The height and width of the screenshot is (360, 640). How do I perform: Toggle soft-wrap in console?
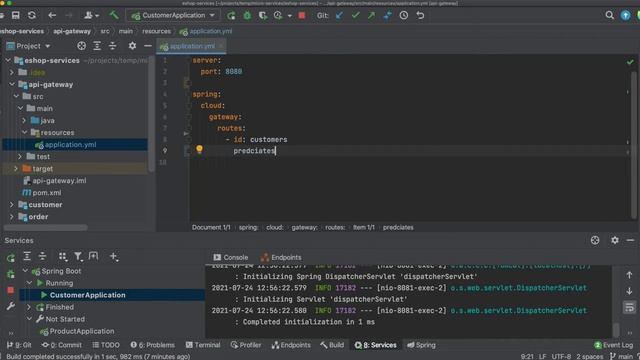click(x=629, y=307)
